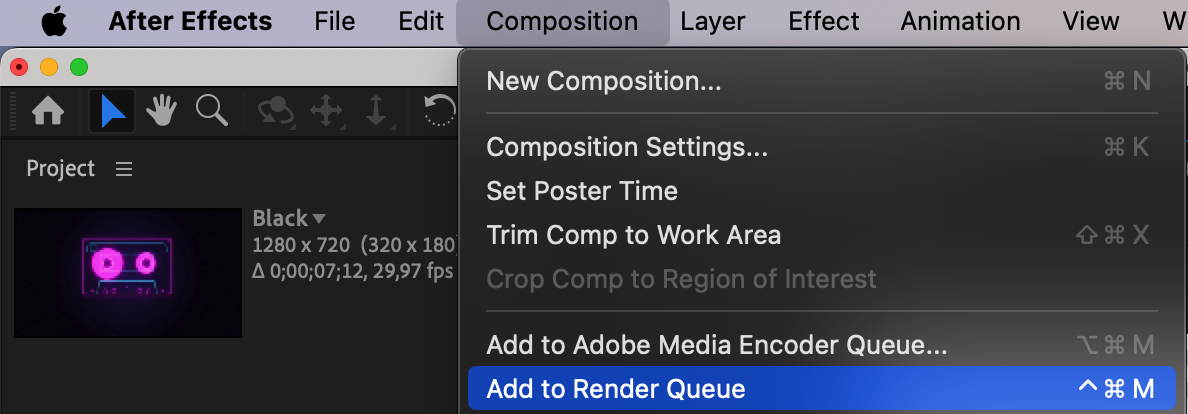
Task: Click the neon cassette composition thumbnail
Action: coord(128,272)
